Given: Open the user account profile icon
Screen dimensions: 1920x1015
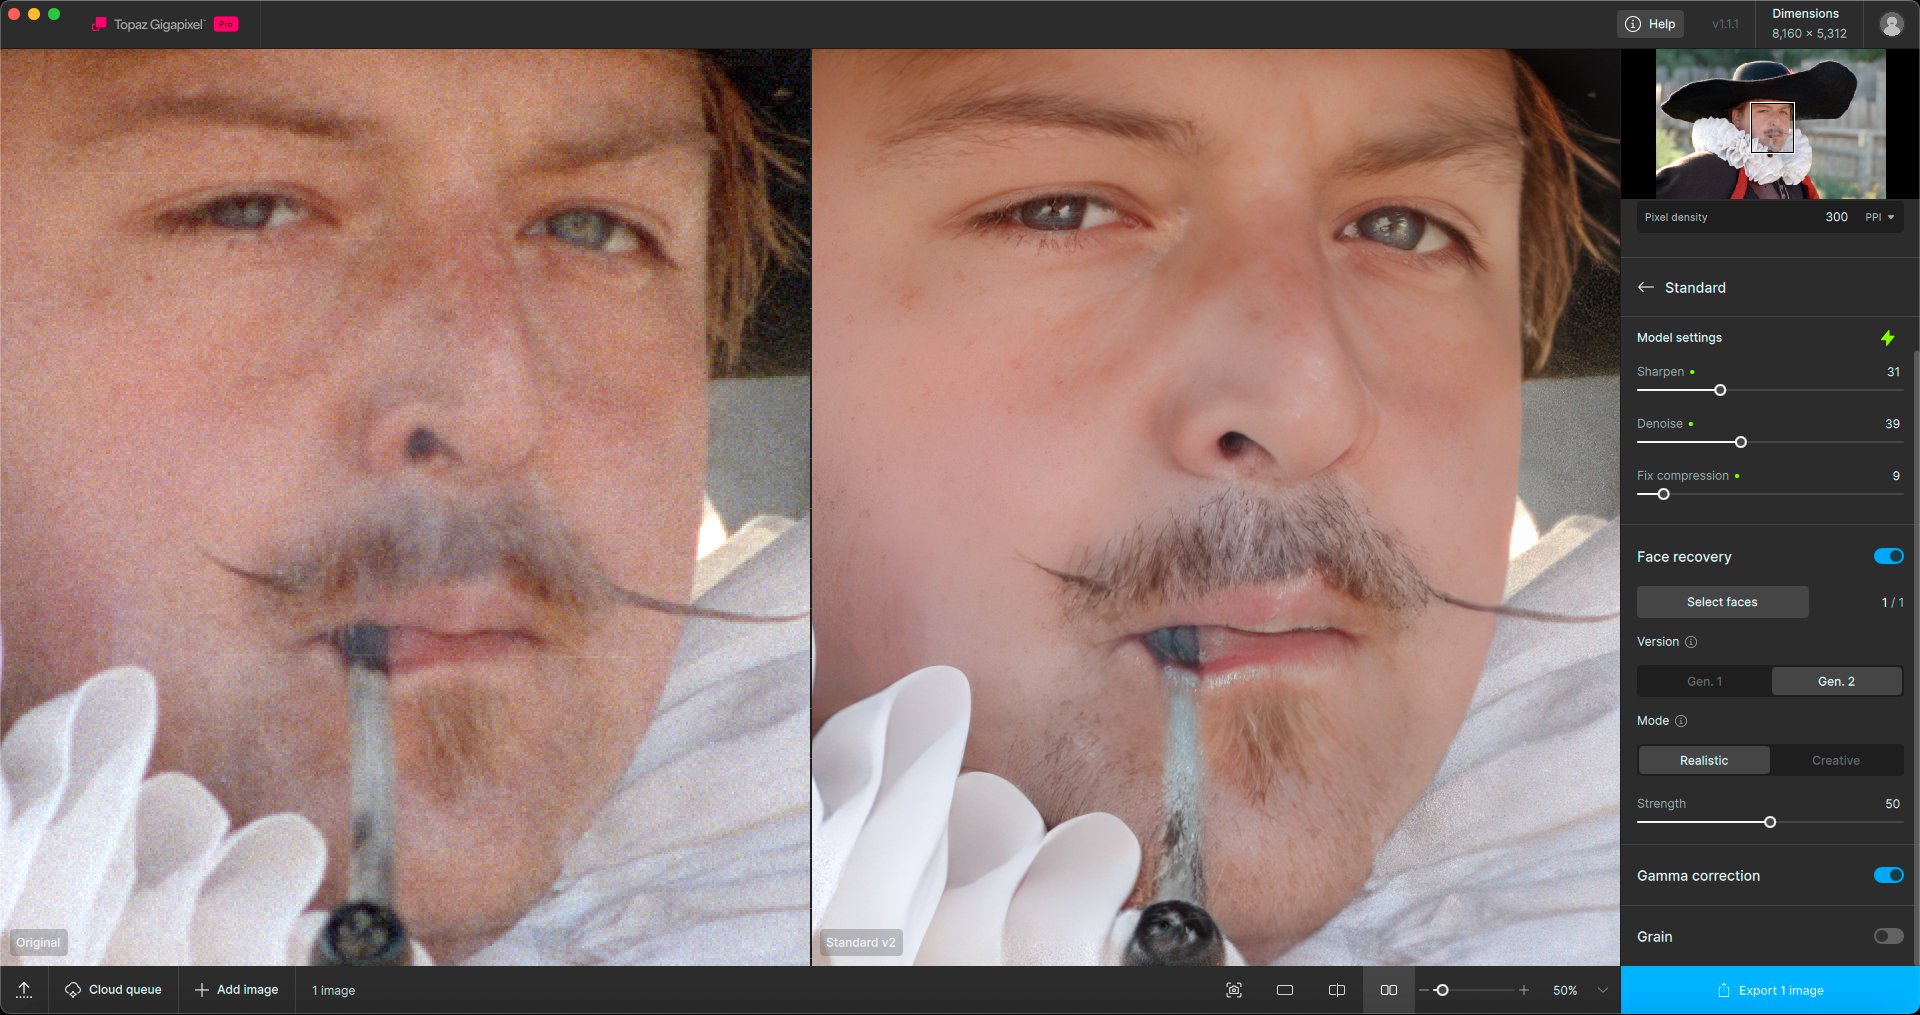Looking at the screenshot, I should click(1891, 24).
